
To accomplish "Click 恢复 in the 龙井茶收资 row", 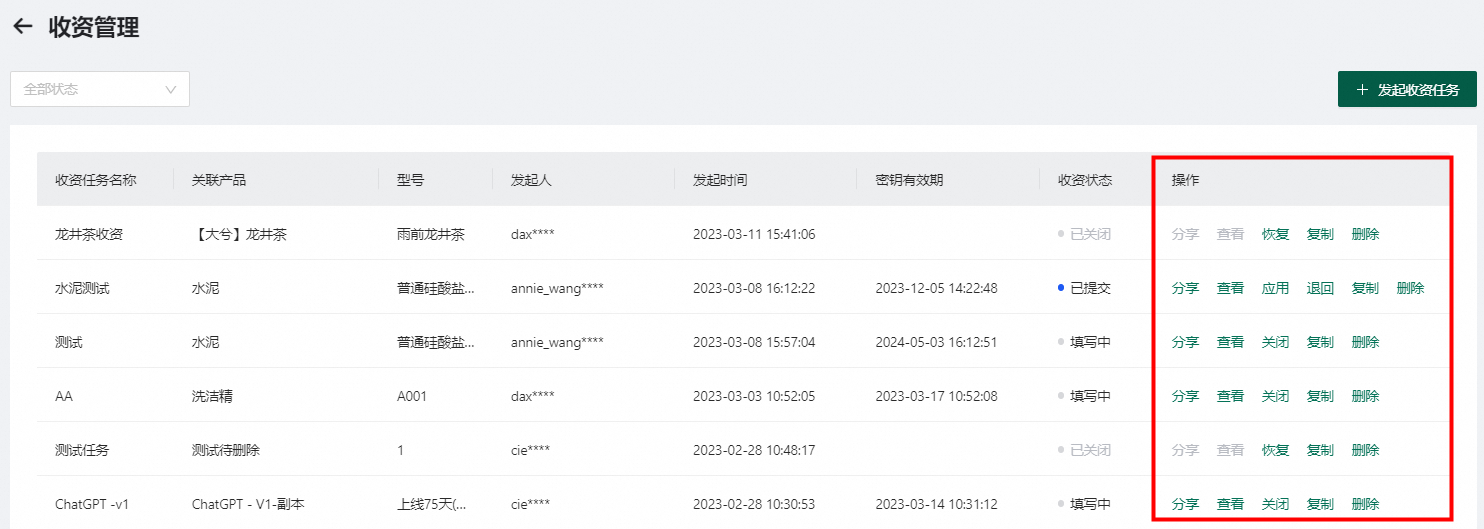I will 1275,234.
